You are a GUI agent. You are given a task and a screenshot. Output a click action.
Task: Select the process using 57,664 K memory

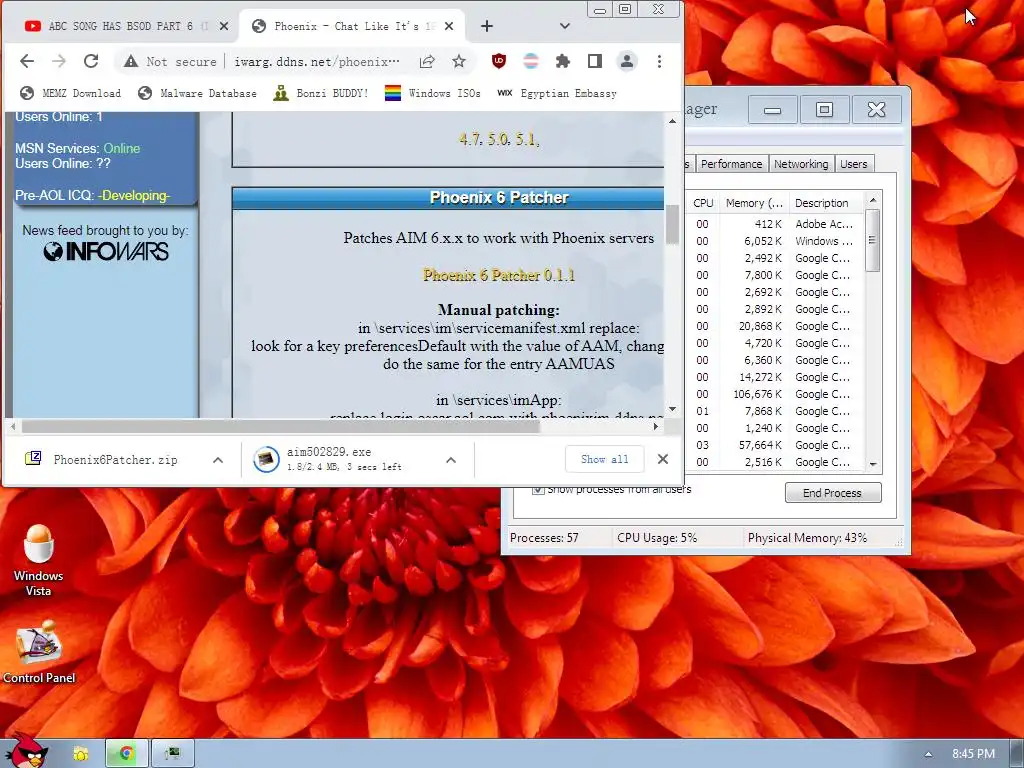776,445
